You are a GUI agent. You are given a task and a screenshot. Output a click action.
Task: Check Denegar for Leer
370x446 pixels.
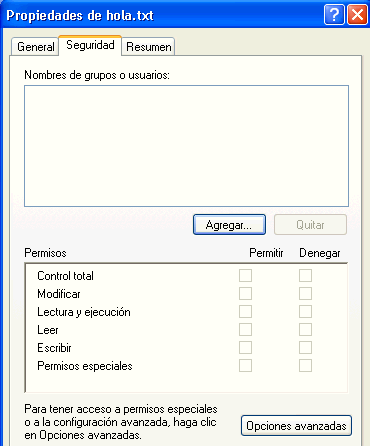pyautogui.click(x=305, y=330)
